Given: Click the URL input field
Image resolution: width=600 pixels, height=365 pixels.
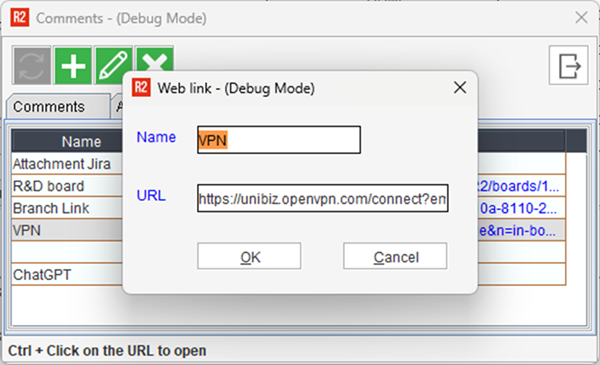Looking at the screenshot, I should [x=323, y=198].
